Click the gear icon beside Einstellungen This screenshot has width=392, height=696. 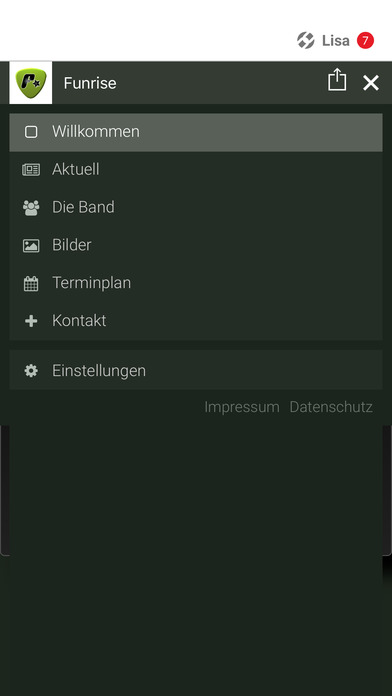point(31,371)
